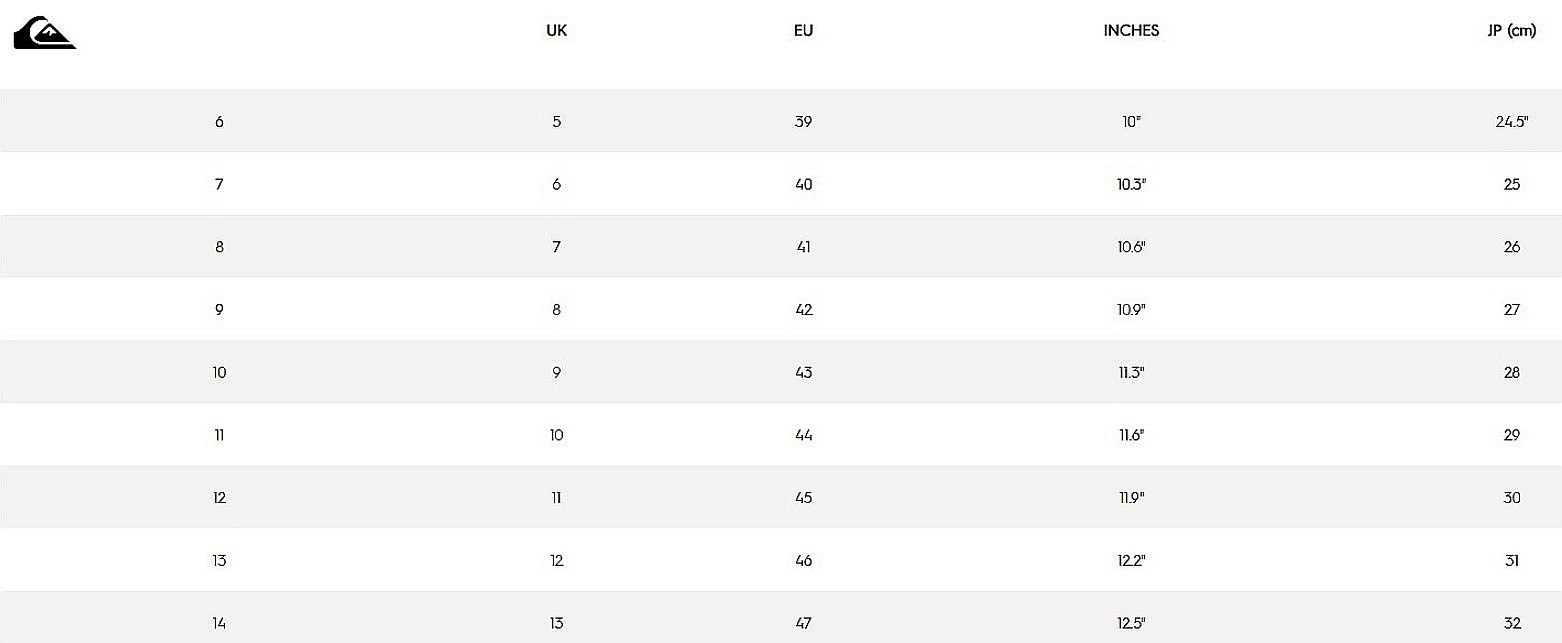
Task: Select the size 6 row label
Action: point(219,122)
